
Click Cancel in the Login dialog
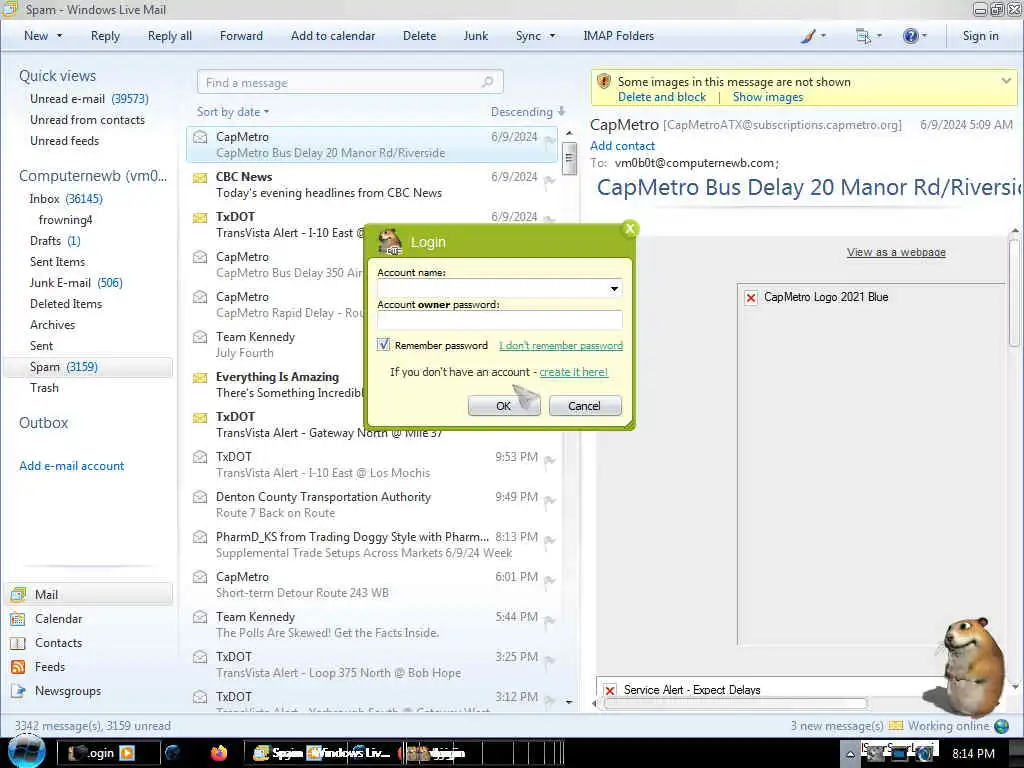[x=584, y=406]
